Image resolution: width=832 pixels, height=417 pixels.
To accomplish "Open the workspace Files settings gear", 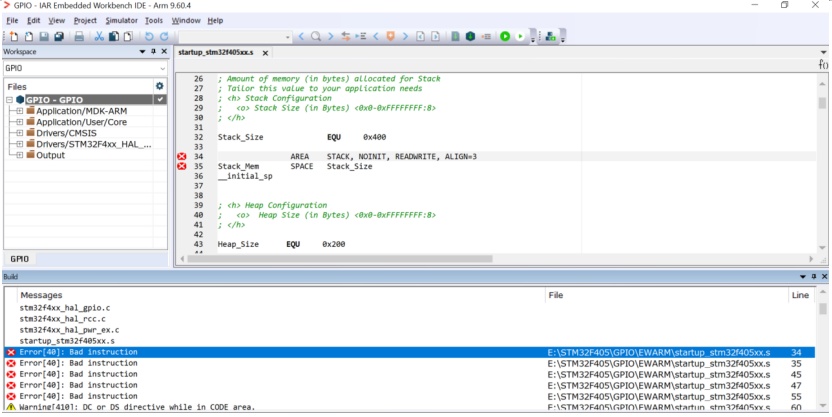I will (159, 86).
